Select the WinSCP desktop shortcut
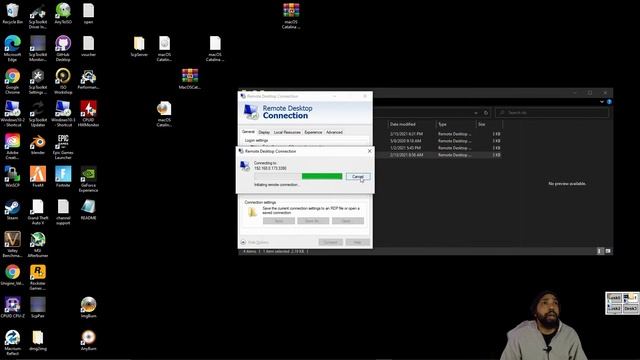This screenshot has width=640, height=360. (13, 177)
